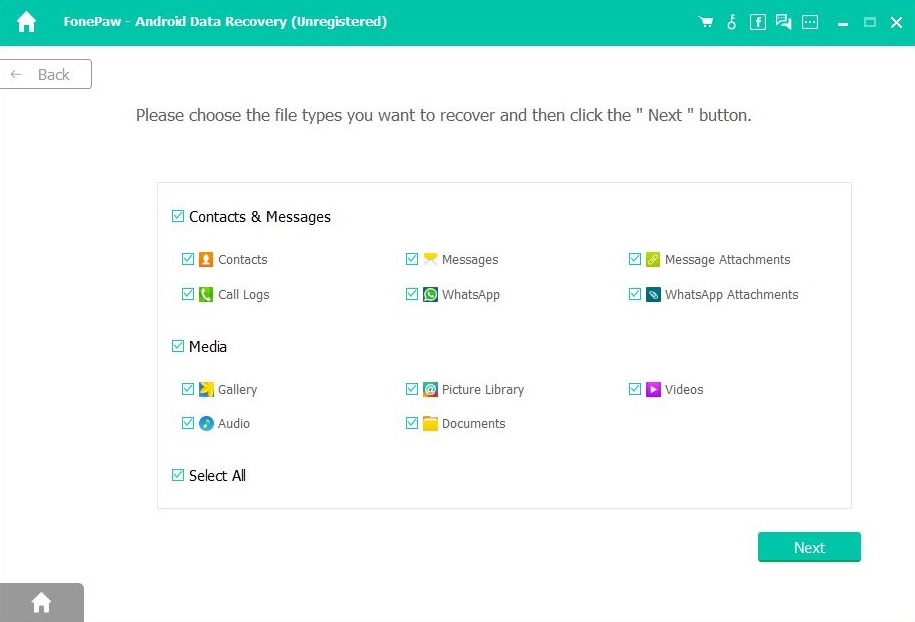Click the key icon to register the software
This screenshot has height=622, width=915.
click(x=731, y=21)
